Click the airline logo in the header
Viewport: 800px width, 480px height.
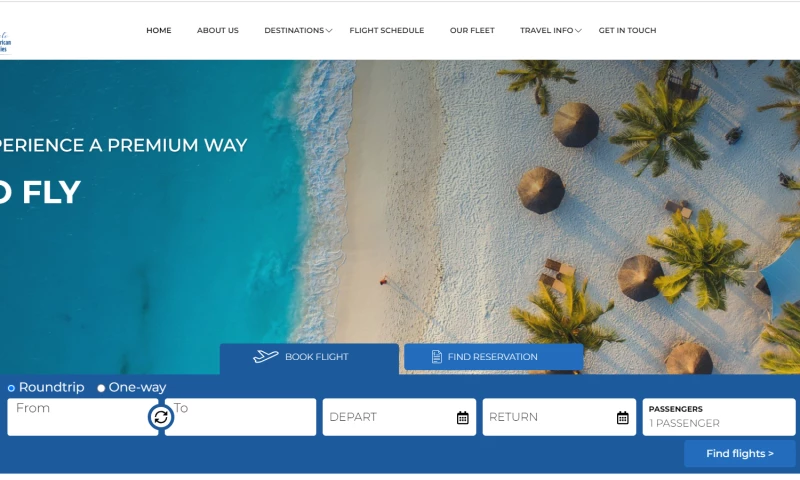point(5,43)
